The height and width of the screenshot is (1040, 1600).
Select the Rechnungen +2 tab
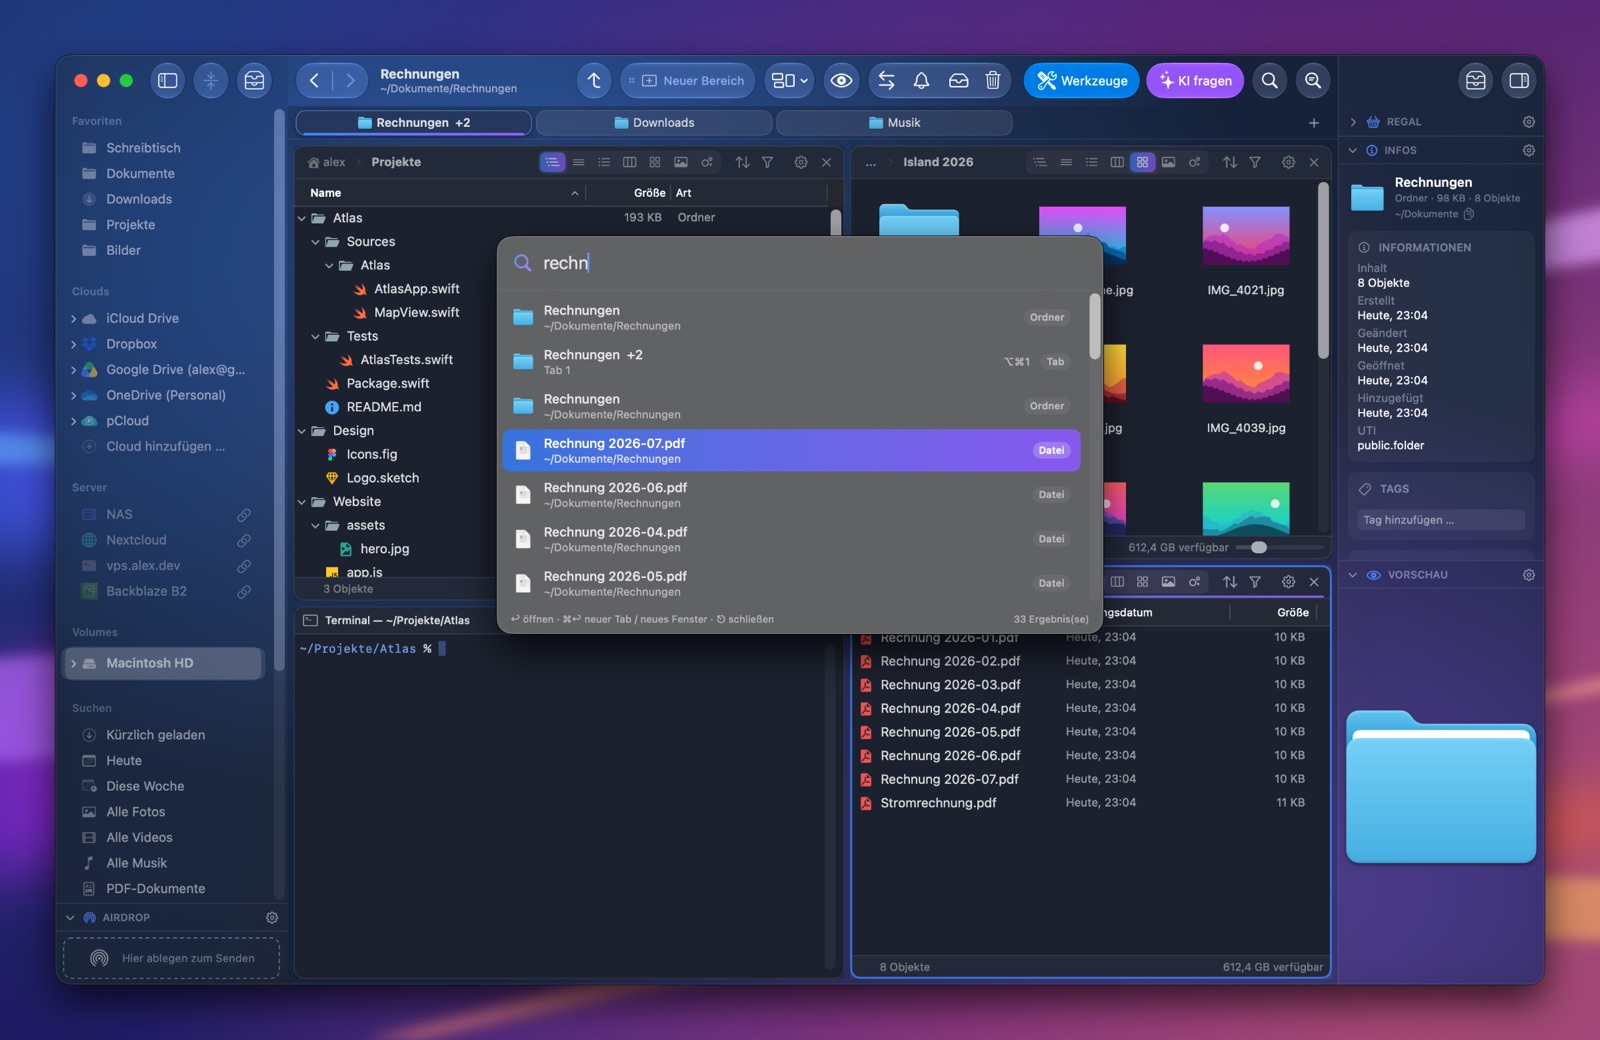pos(414,123)
